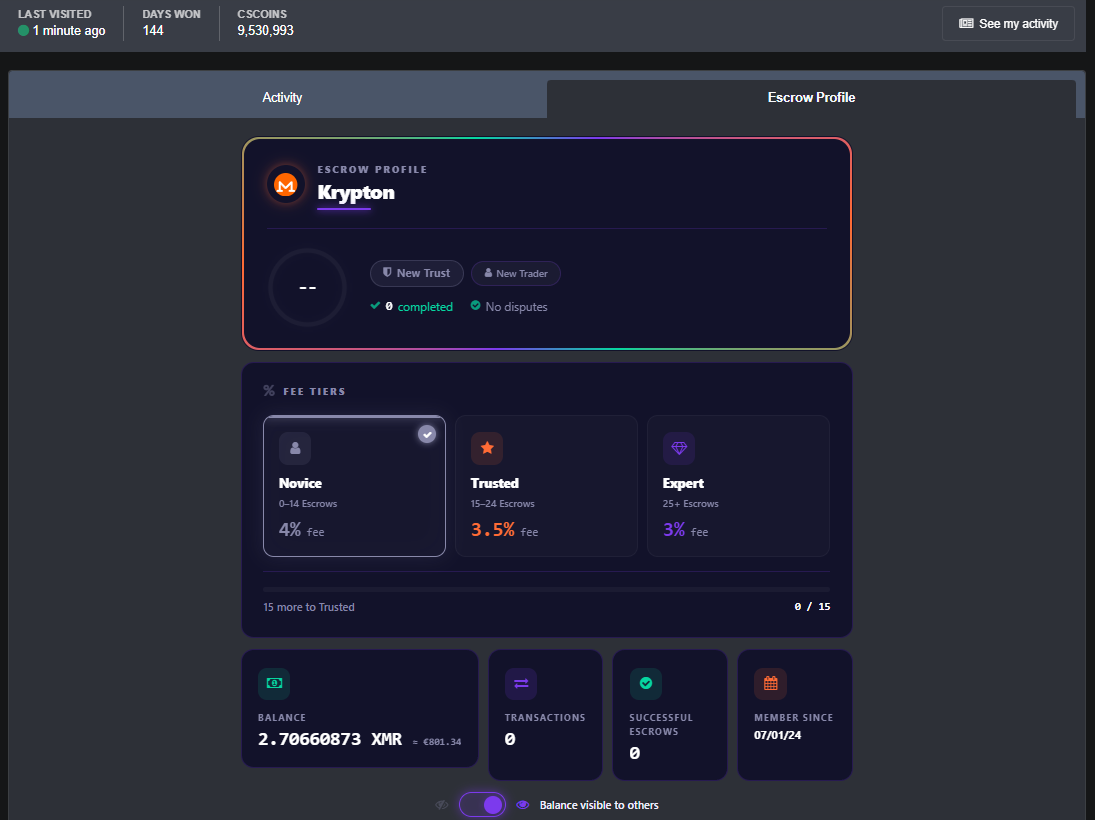Click the 15 more to Trusted text
Image resolution: width=1095 pixels, height=820 pixels.
point(309,607)
